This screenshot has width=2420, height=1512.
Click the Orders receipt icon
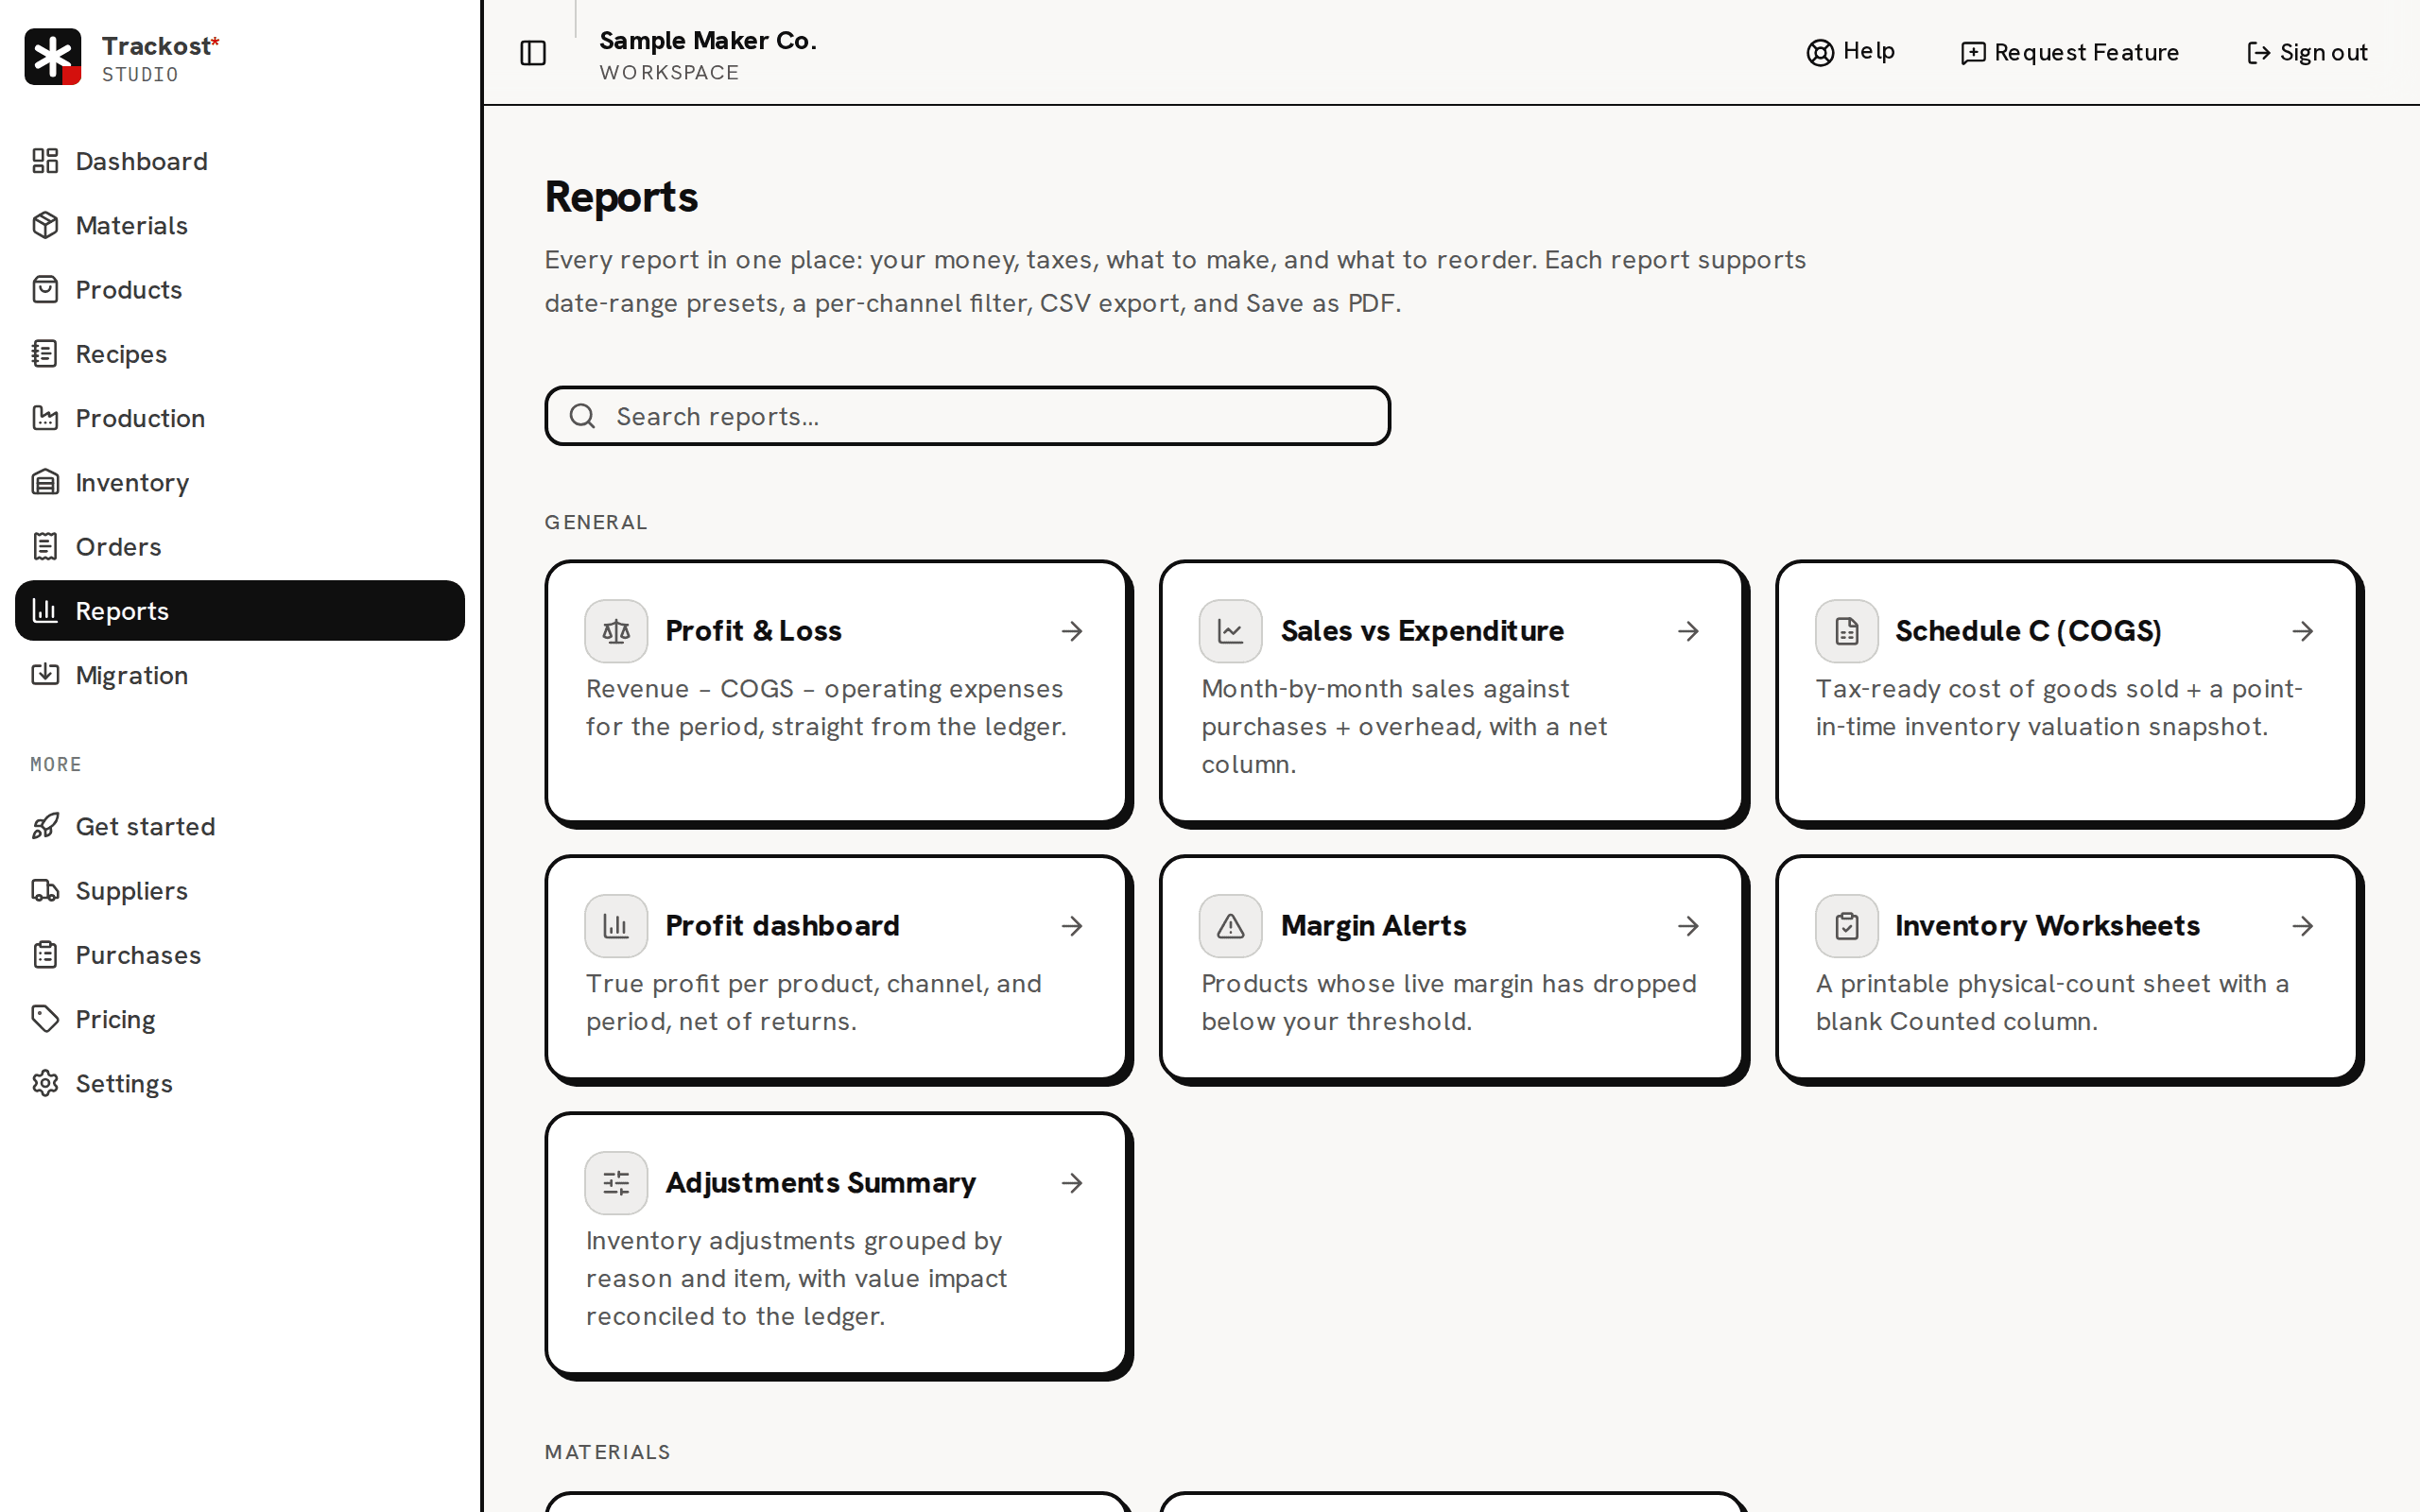coord(45,547)
